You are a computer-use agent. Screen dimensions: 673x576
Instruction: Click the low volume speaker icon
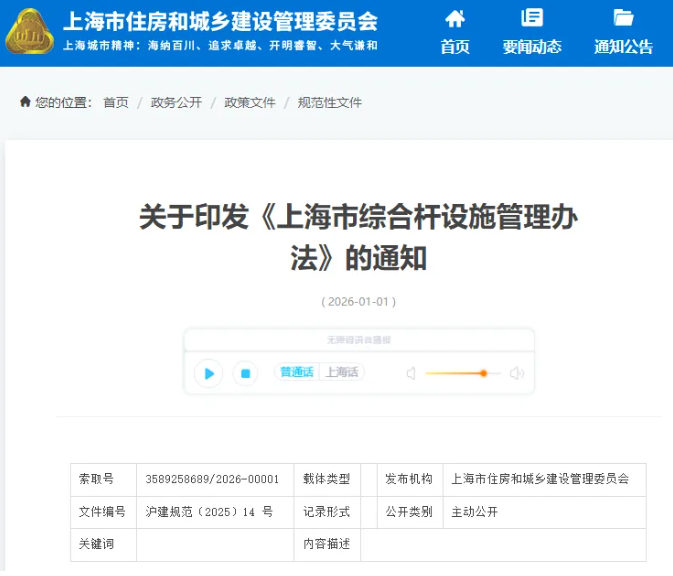click(410, 374)
